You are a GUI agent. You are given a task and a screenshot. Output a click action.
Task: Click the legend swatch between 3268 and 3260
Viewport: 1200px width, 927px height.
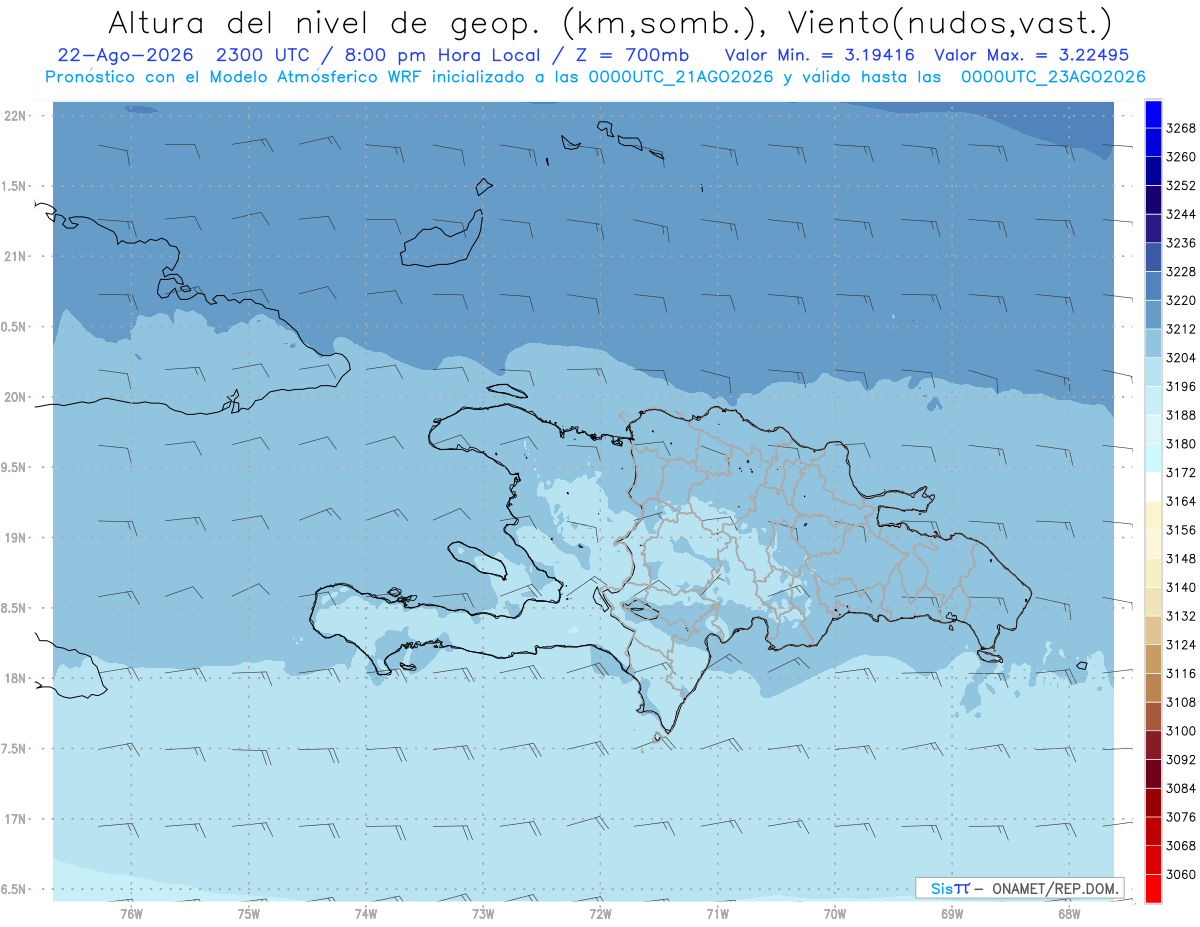[1153, 142]
